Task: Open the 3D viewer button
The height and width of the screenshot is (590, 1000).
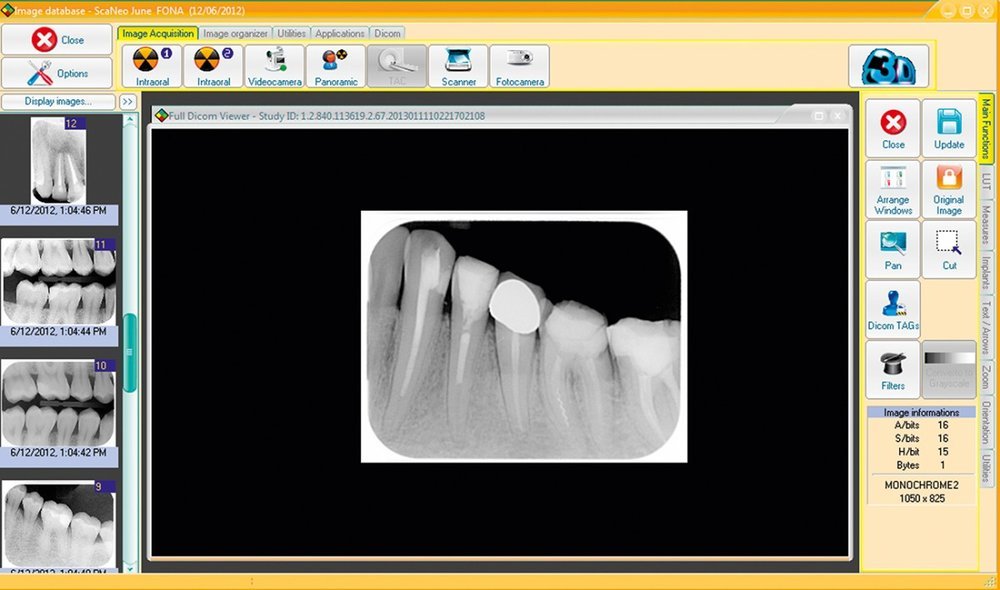Action: [x=888, y=66]
